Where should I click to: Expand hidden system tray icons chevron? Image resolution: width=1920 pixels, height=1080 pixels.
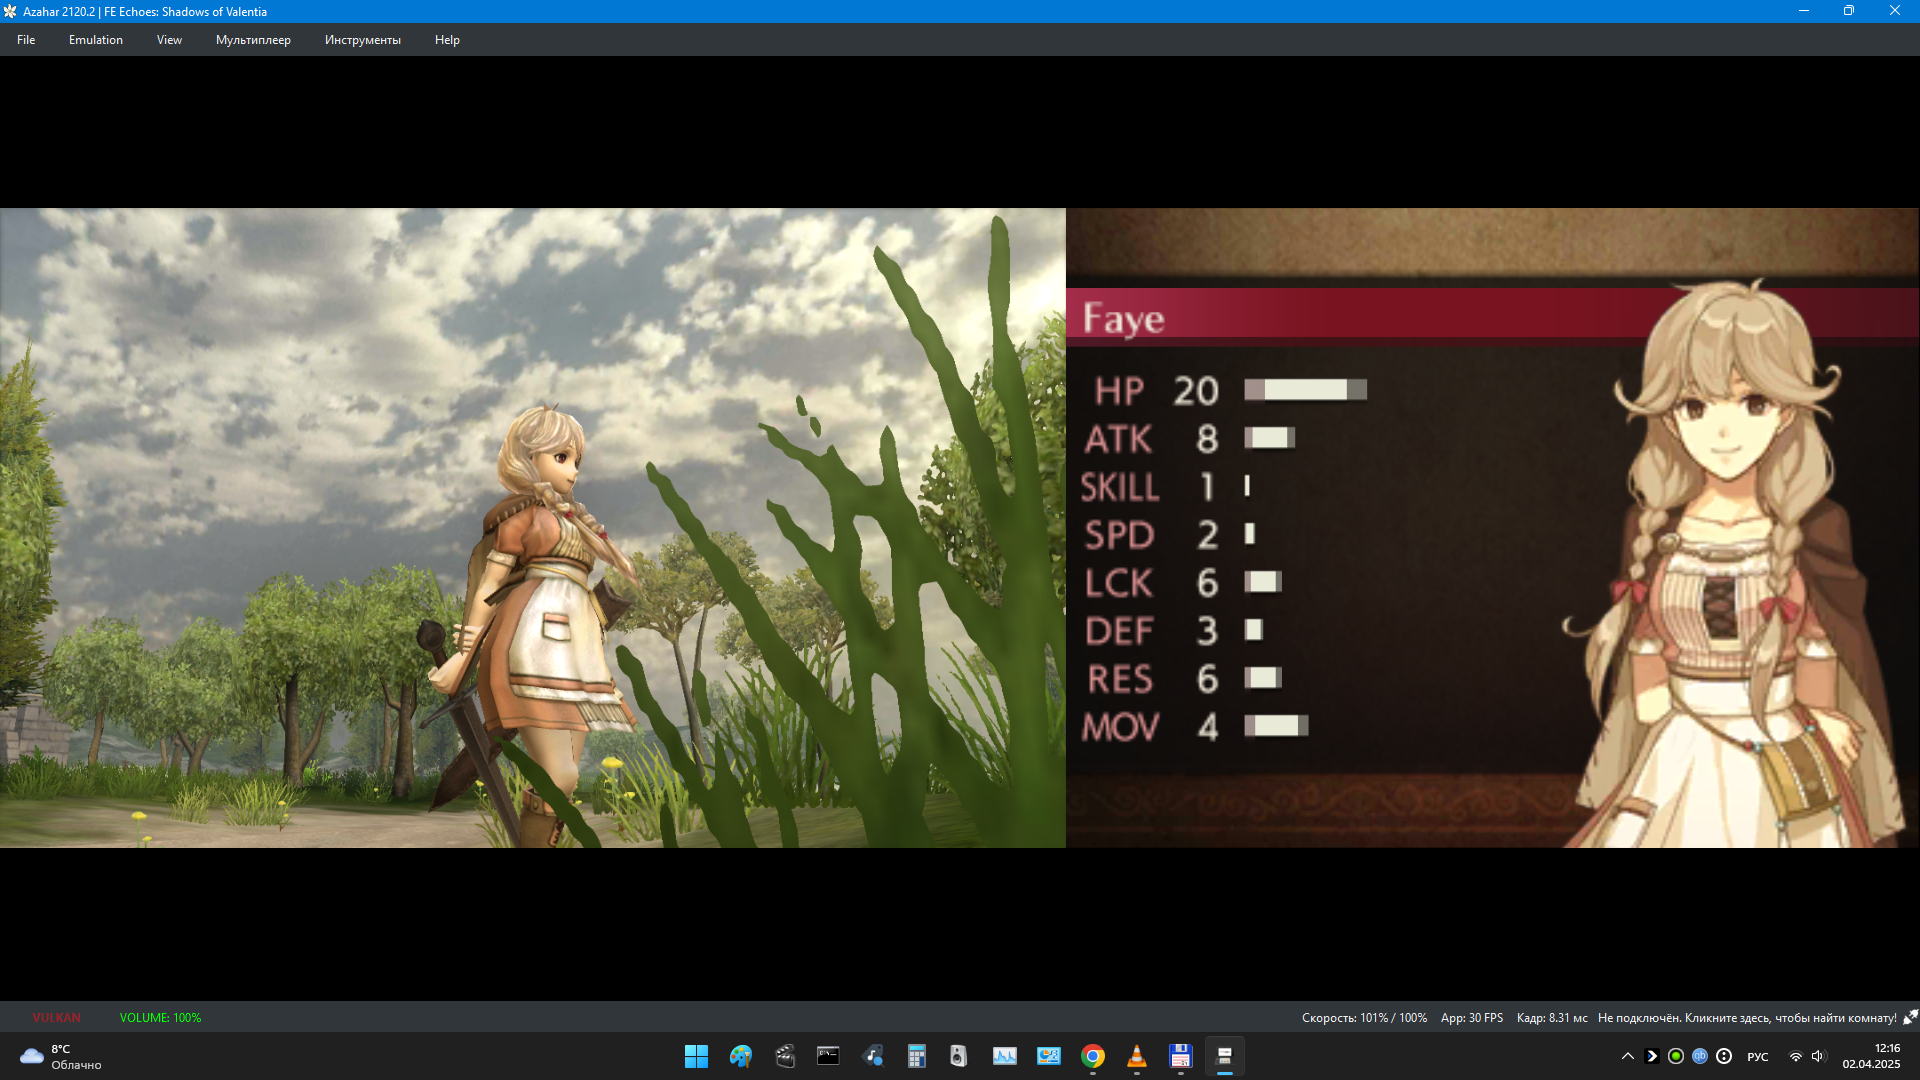tap(1627, 1056)
